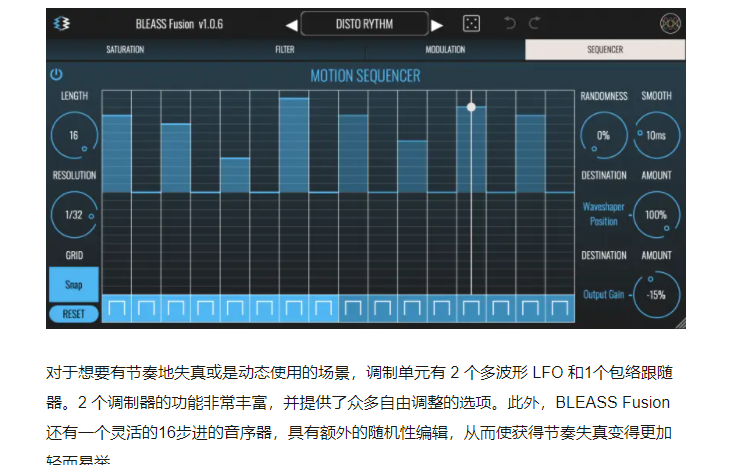
Task: Click the BLEASS logo icon
Action: coord(62,24)
